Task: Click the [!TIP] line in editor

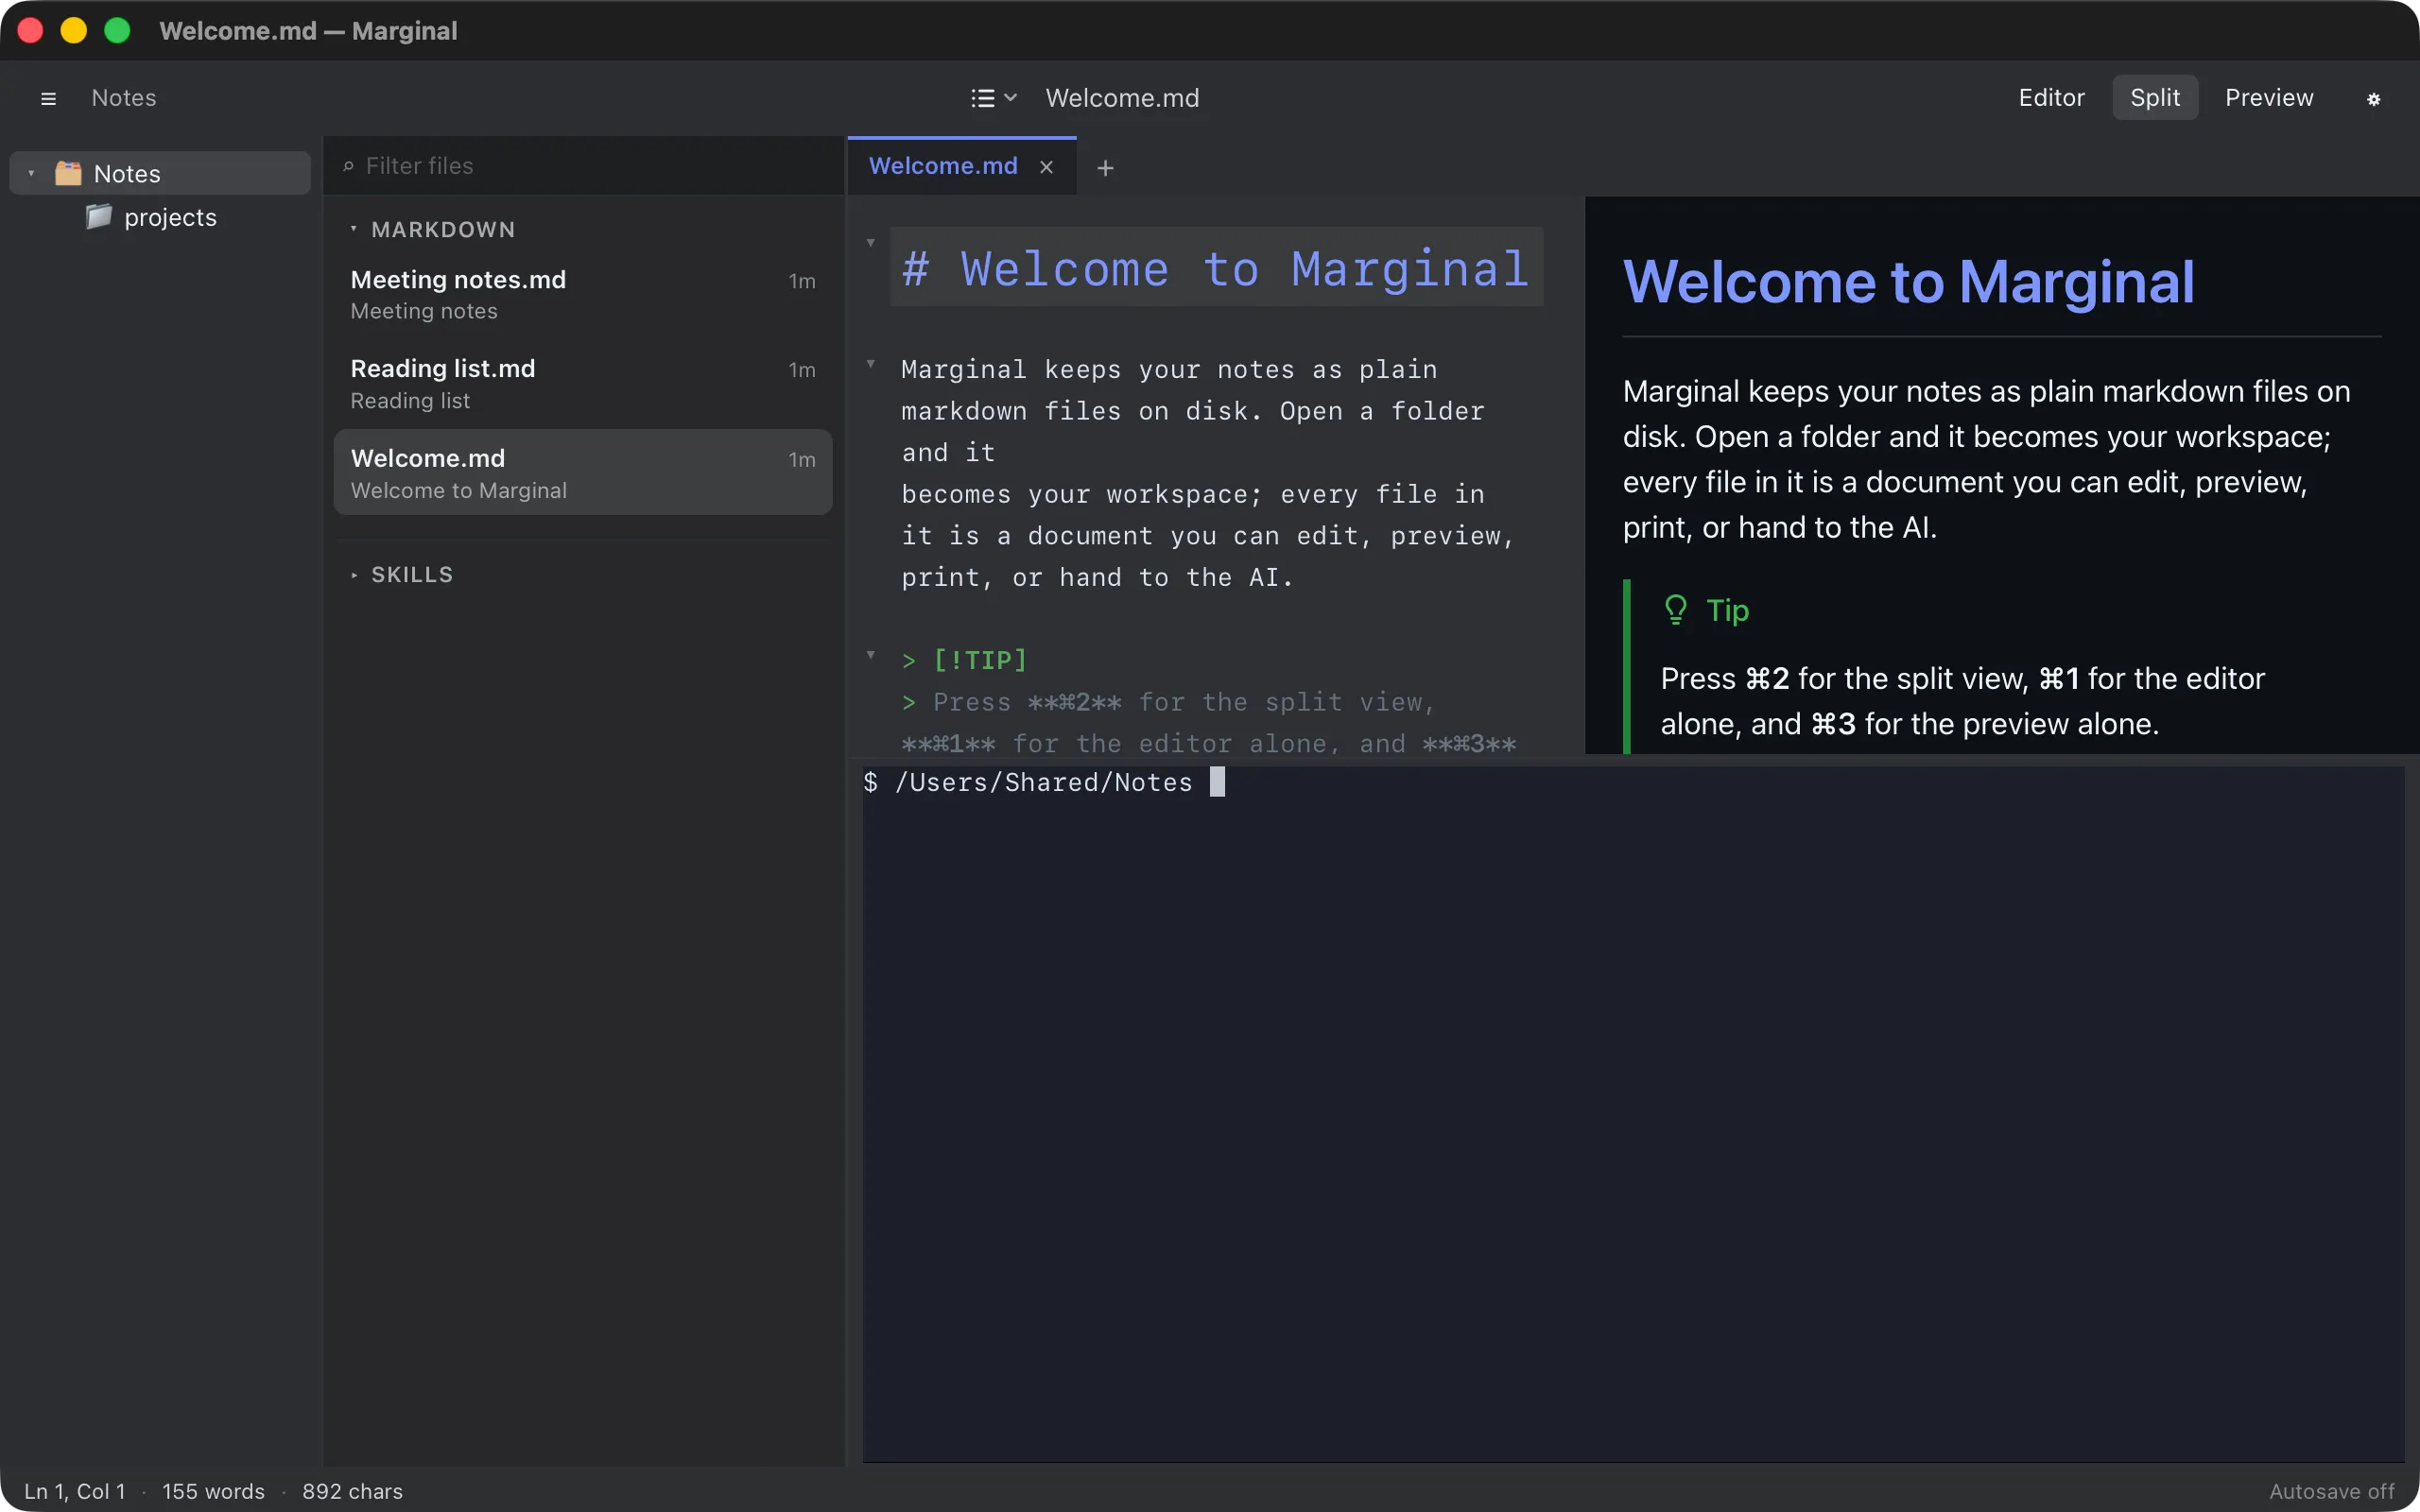Action: tap(964, 660)
